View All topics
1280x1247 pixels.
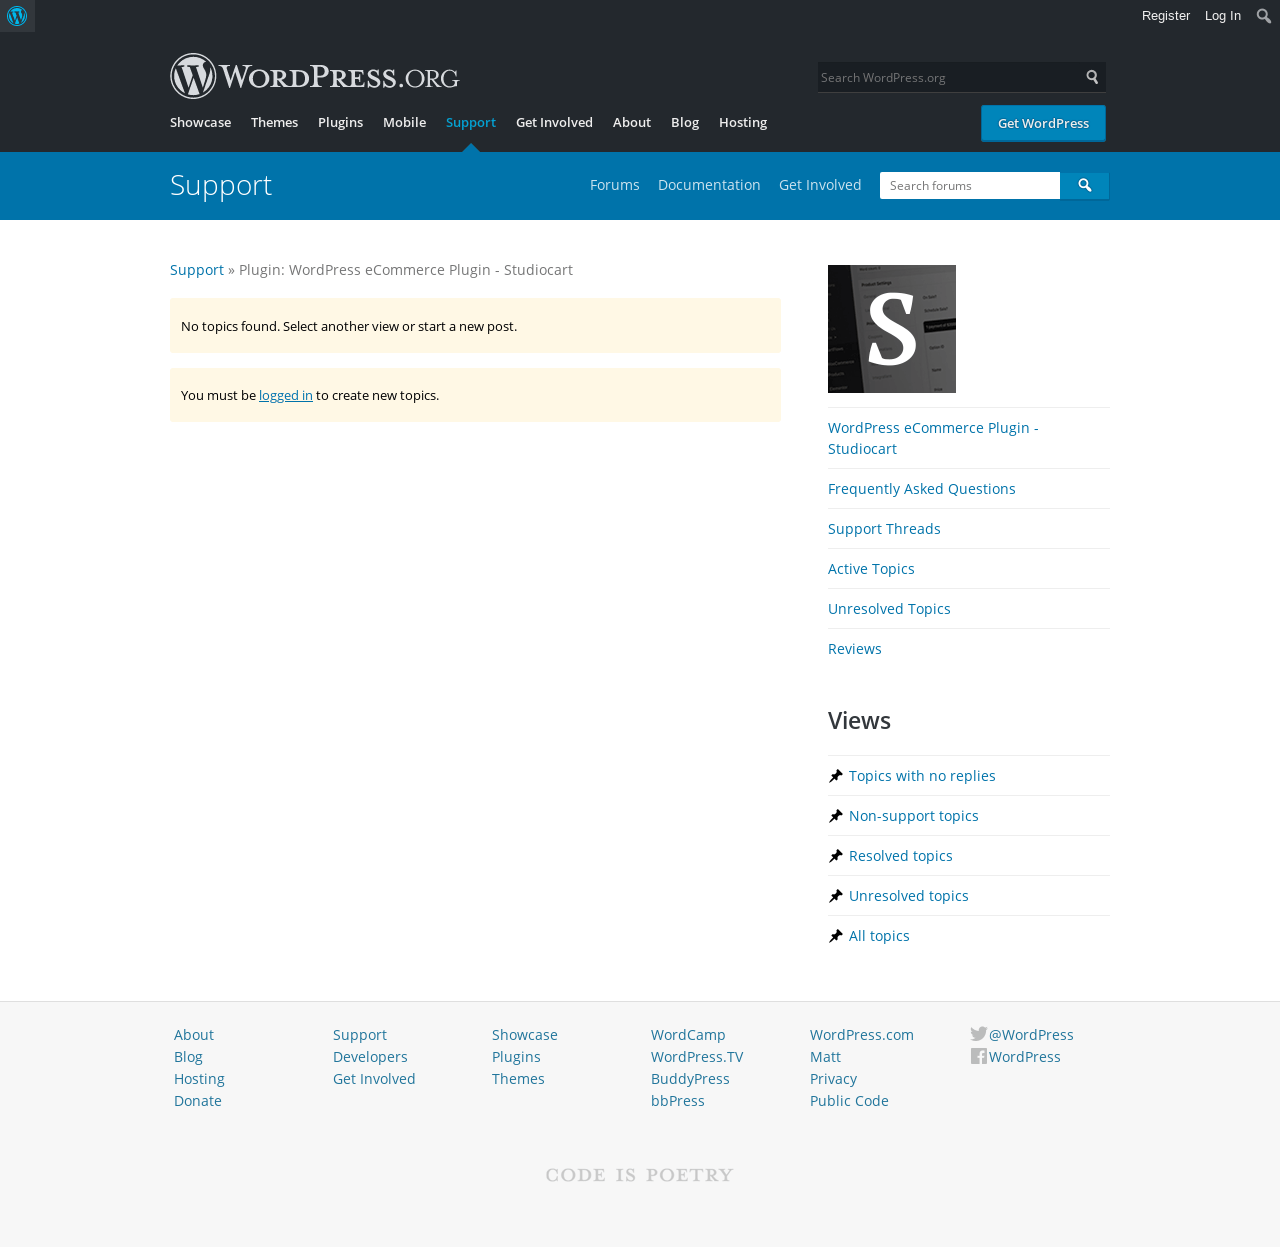point(879,936)
